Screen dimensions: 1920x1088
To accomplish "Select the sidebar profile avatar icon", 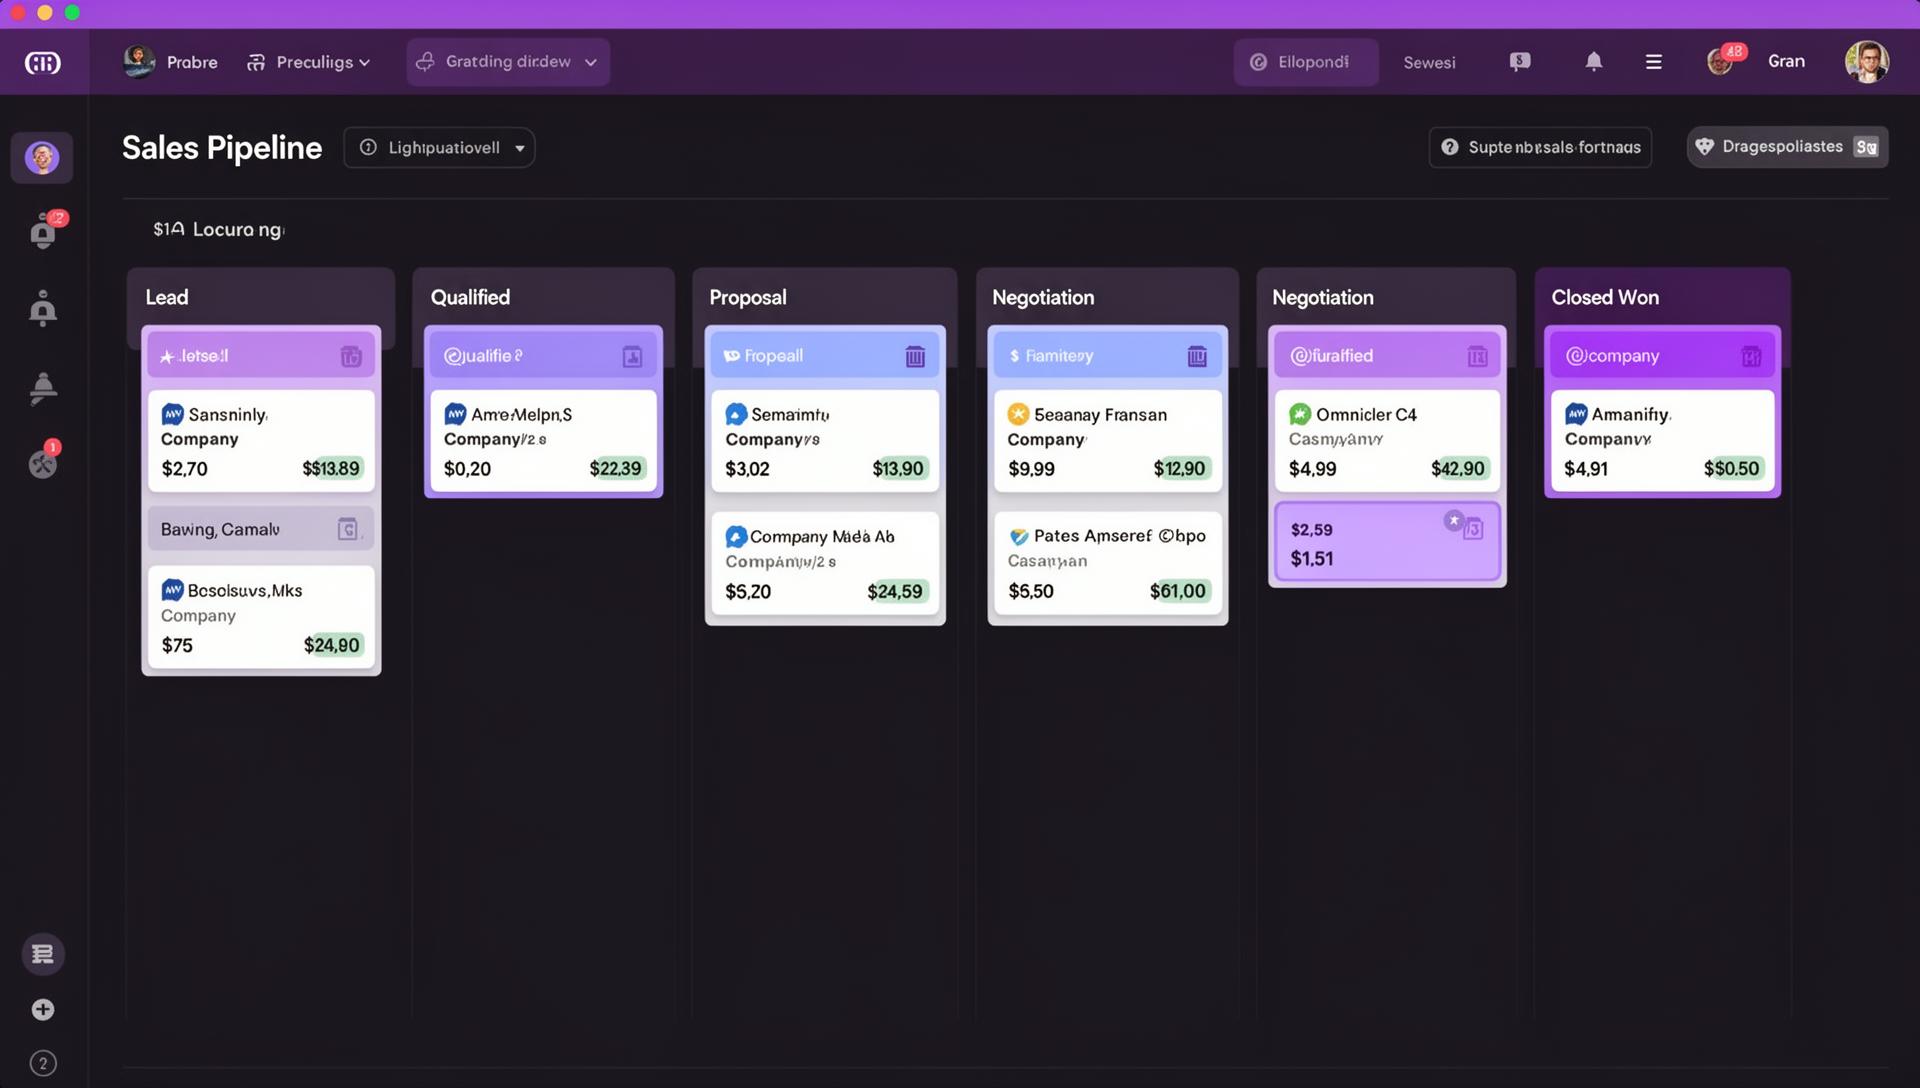I will [42, 158].
